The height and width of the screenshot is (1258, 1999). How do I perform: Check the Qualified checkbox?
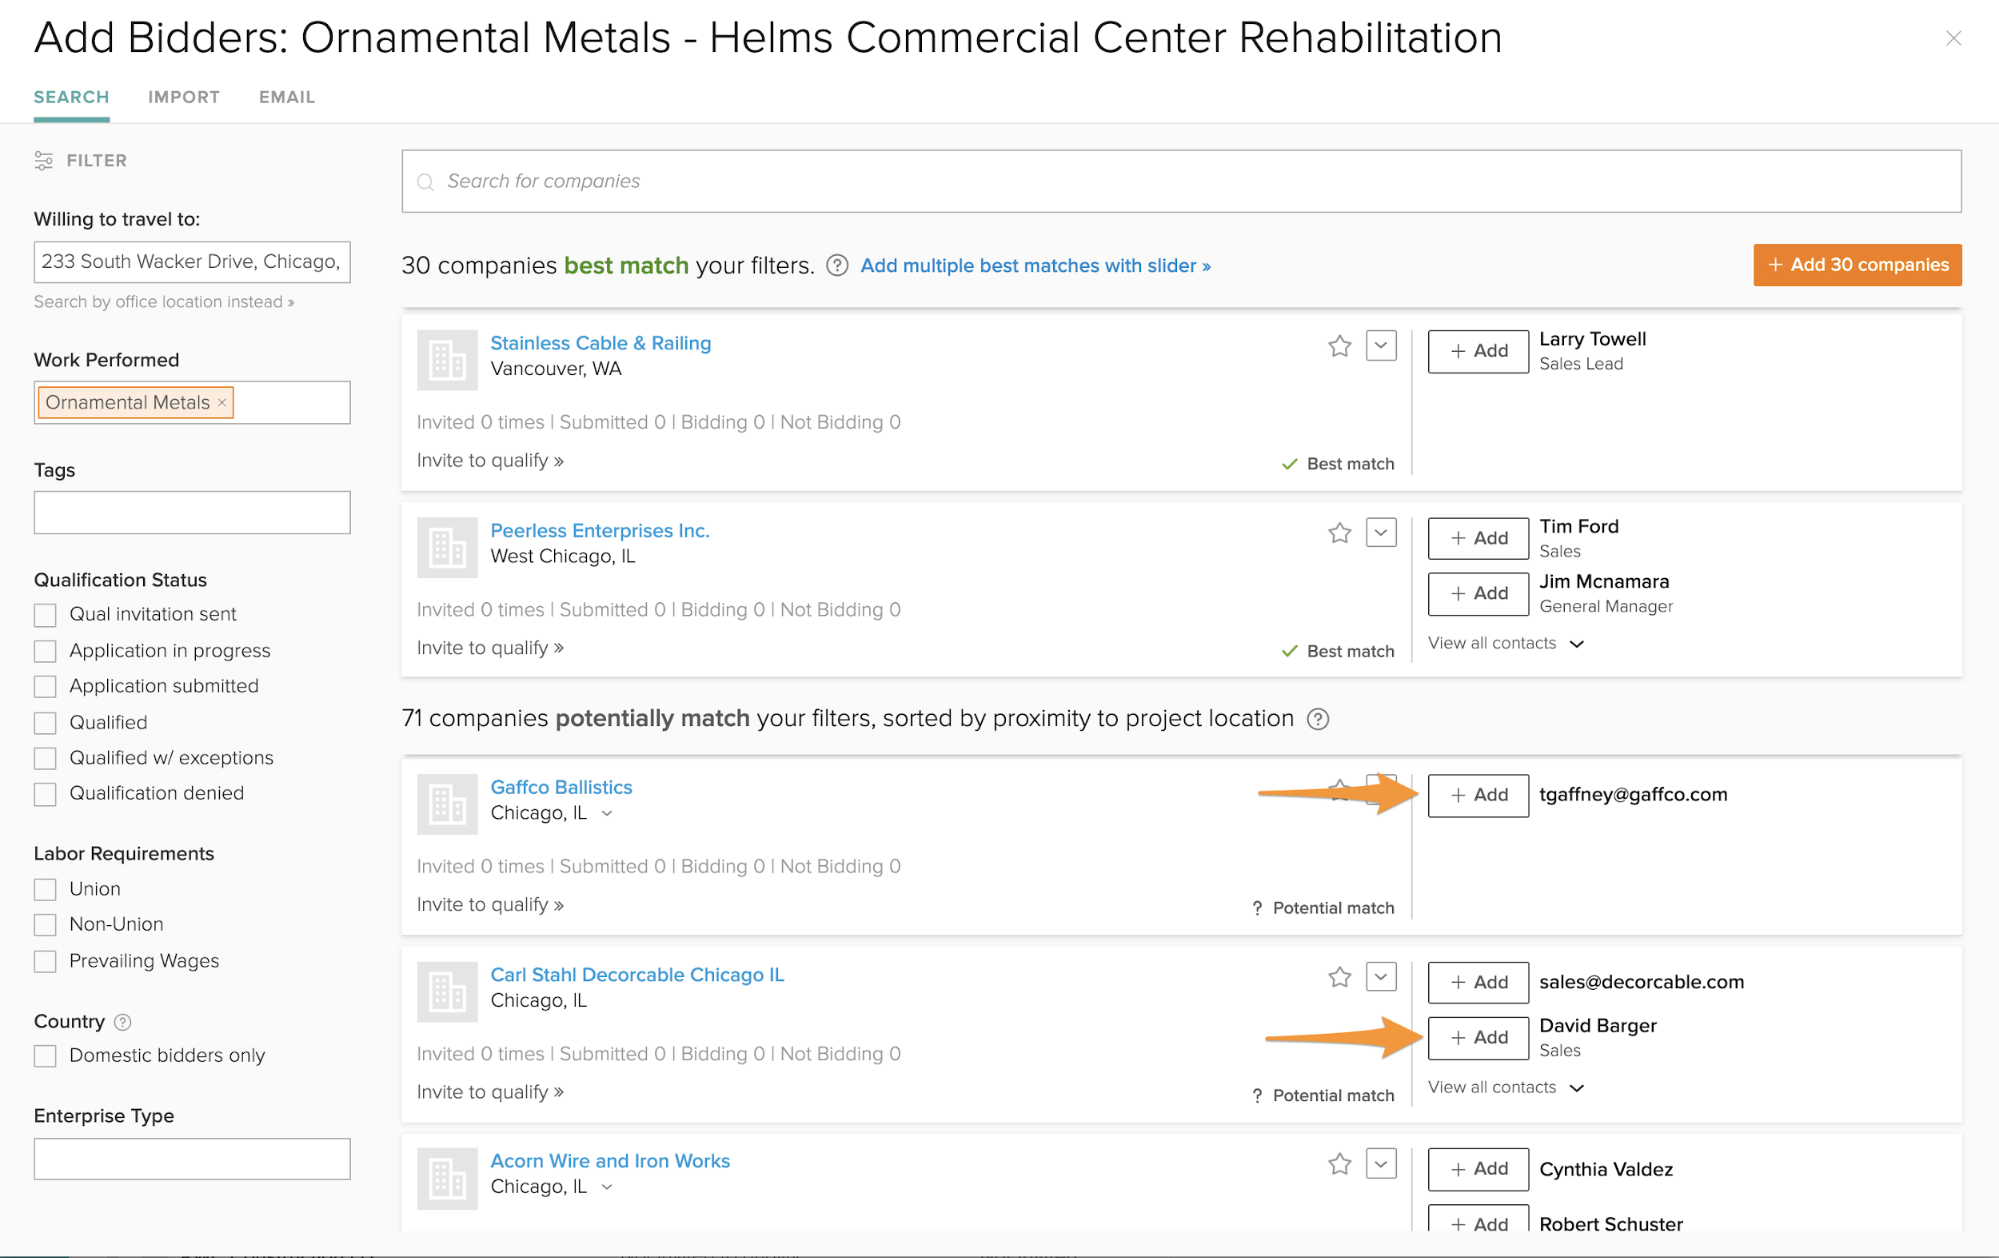45,723
